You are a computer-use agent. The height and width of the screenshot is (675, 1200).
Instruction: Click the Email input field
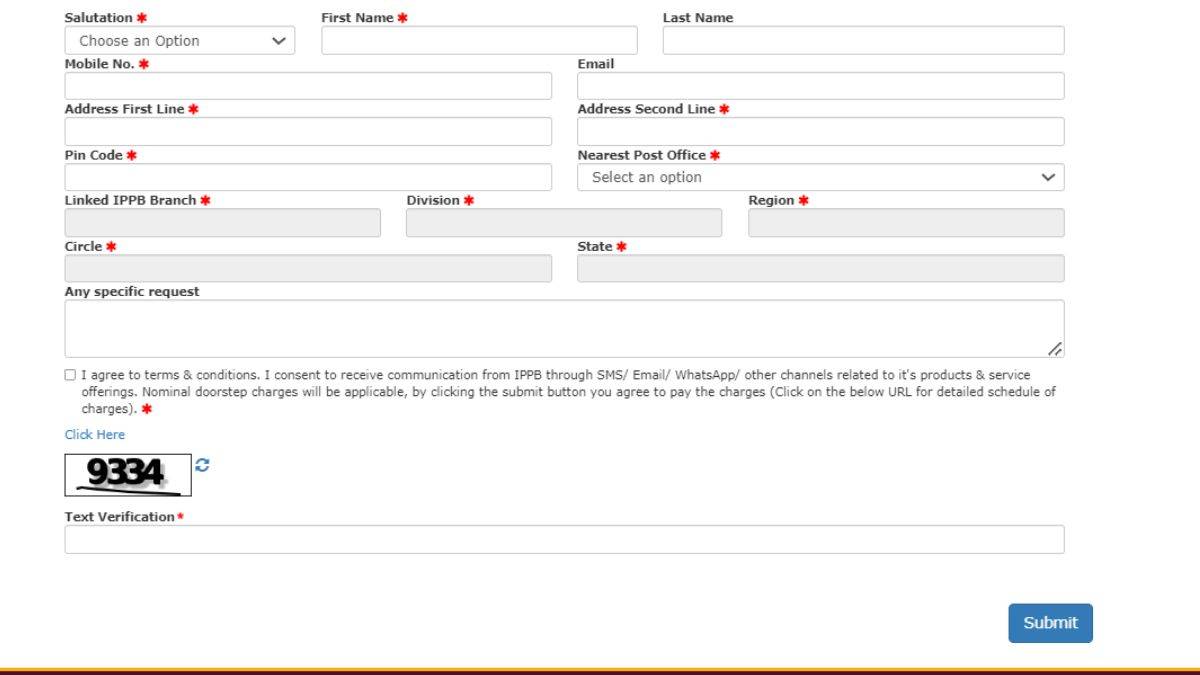(x=820, y=86)
